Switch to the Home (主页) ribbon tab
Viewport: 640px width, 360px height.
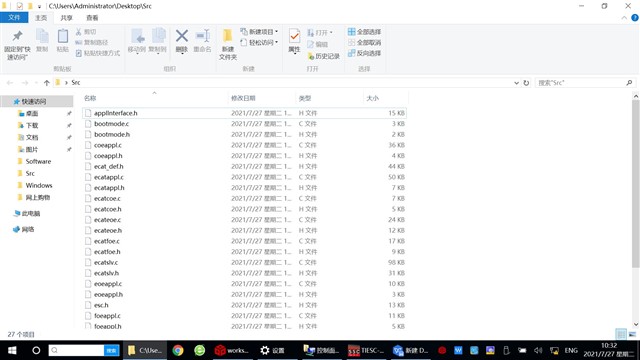(41, 18)
